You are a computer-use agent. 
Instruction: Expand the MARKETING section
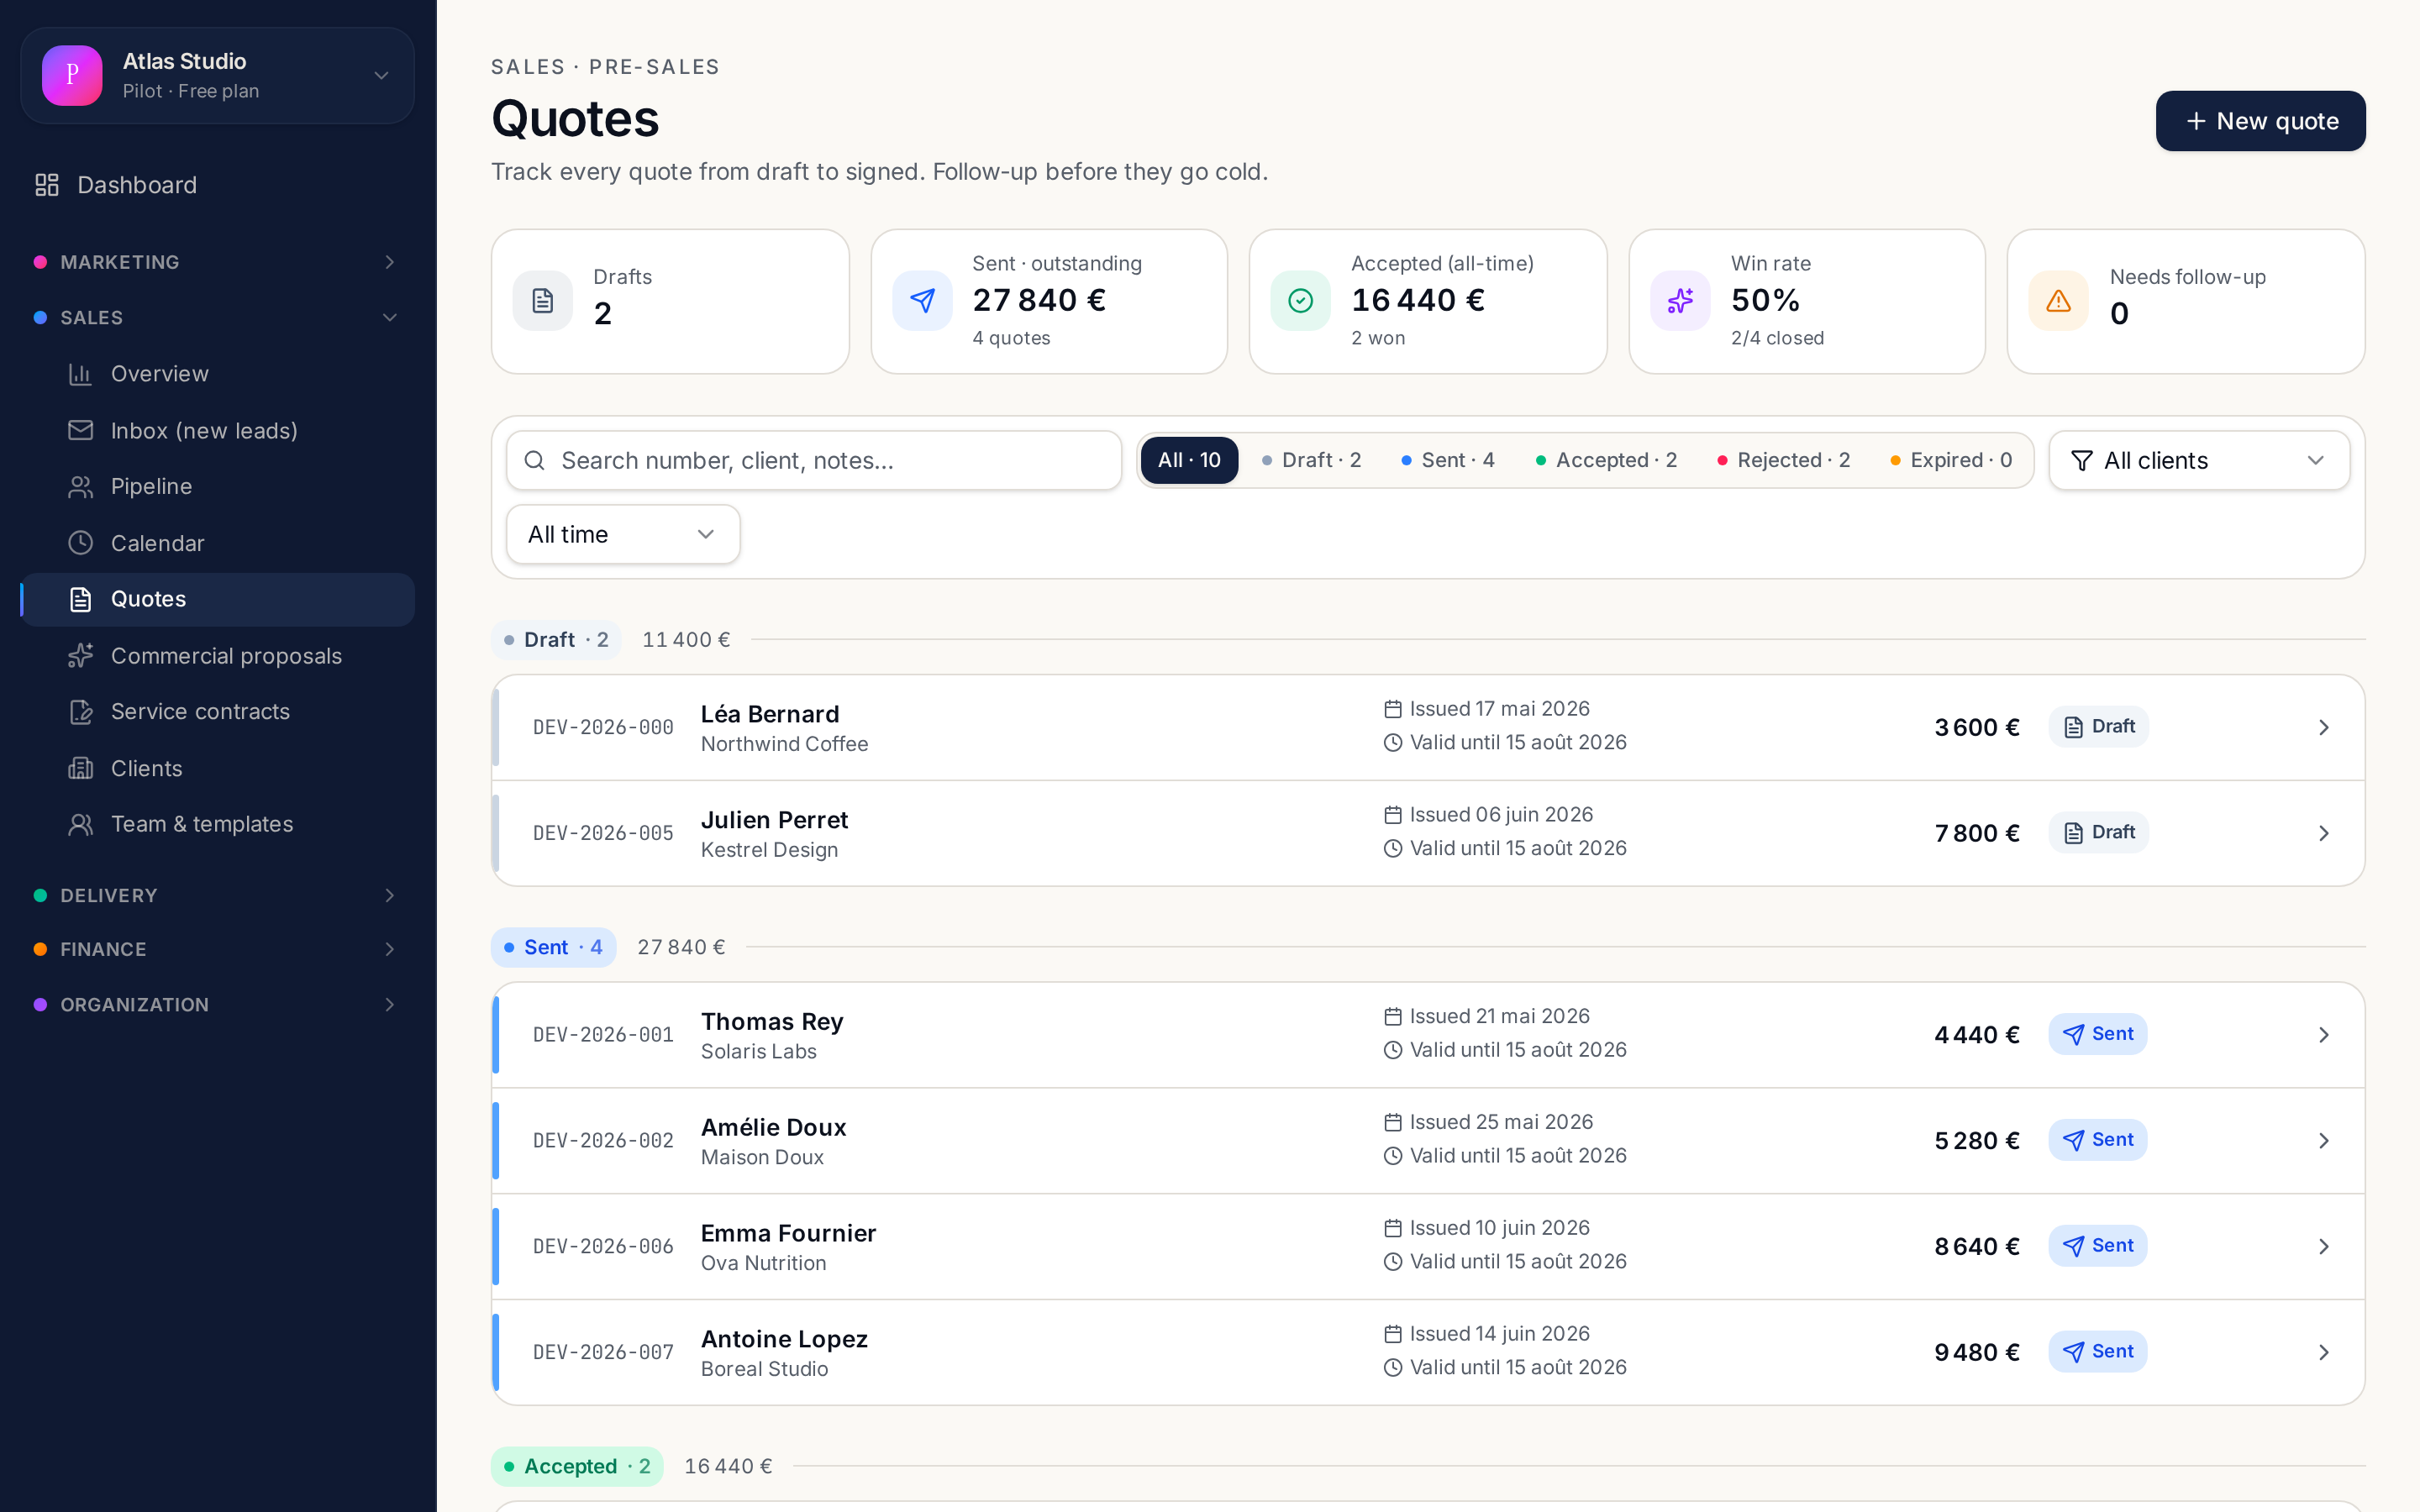217,262
